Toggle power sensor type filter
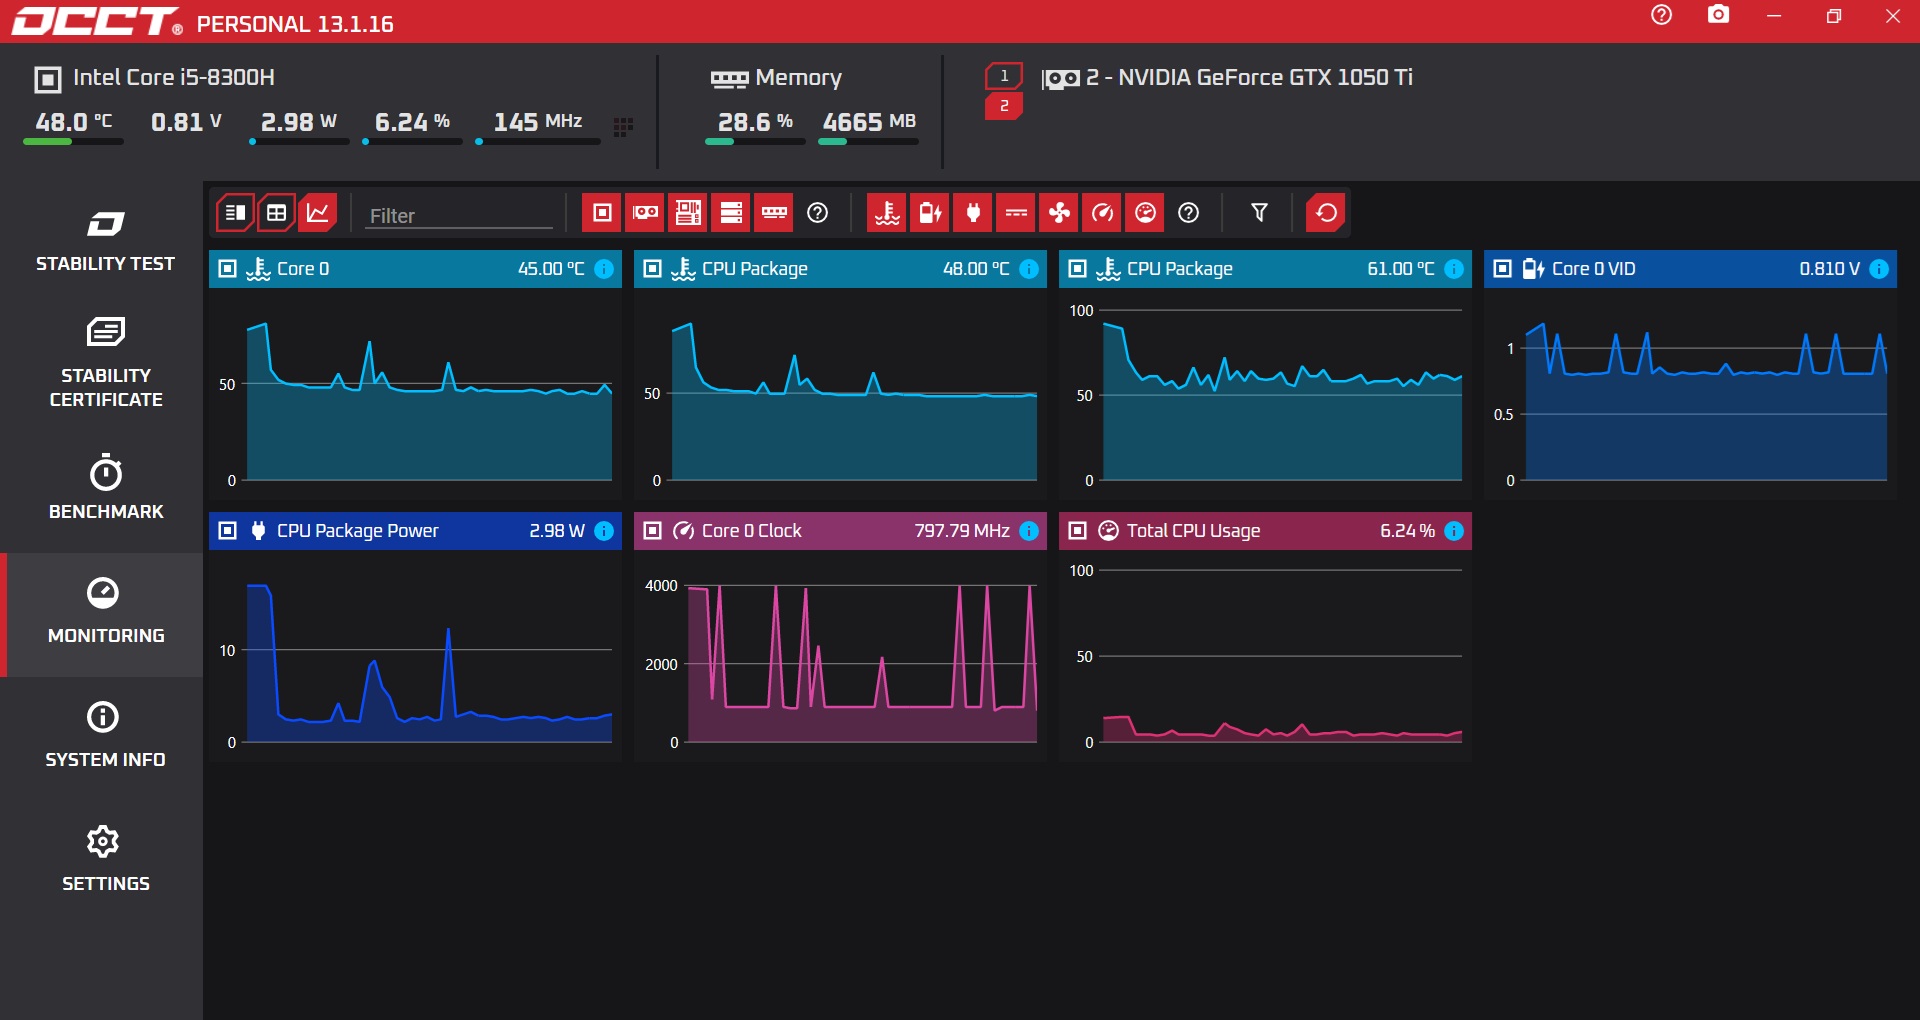The height and width of the screenshot is (1020, 1920). coord(973,213)
